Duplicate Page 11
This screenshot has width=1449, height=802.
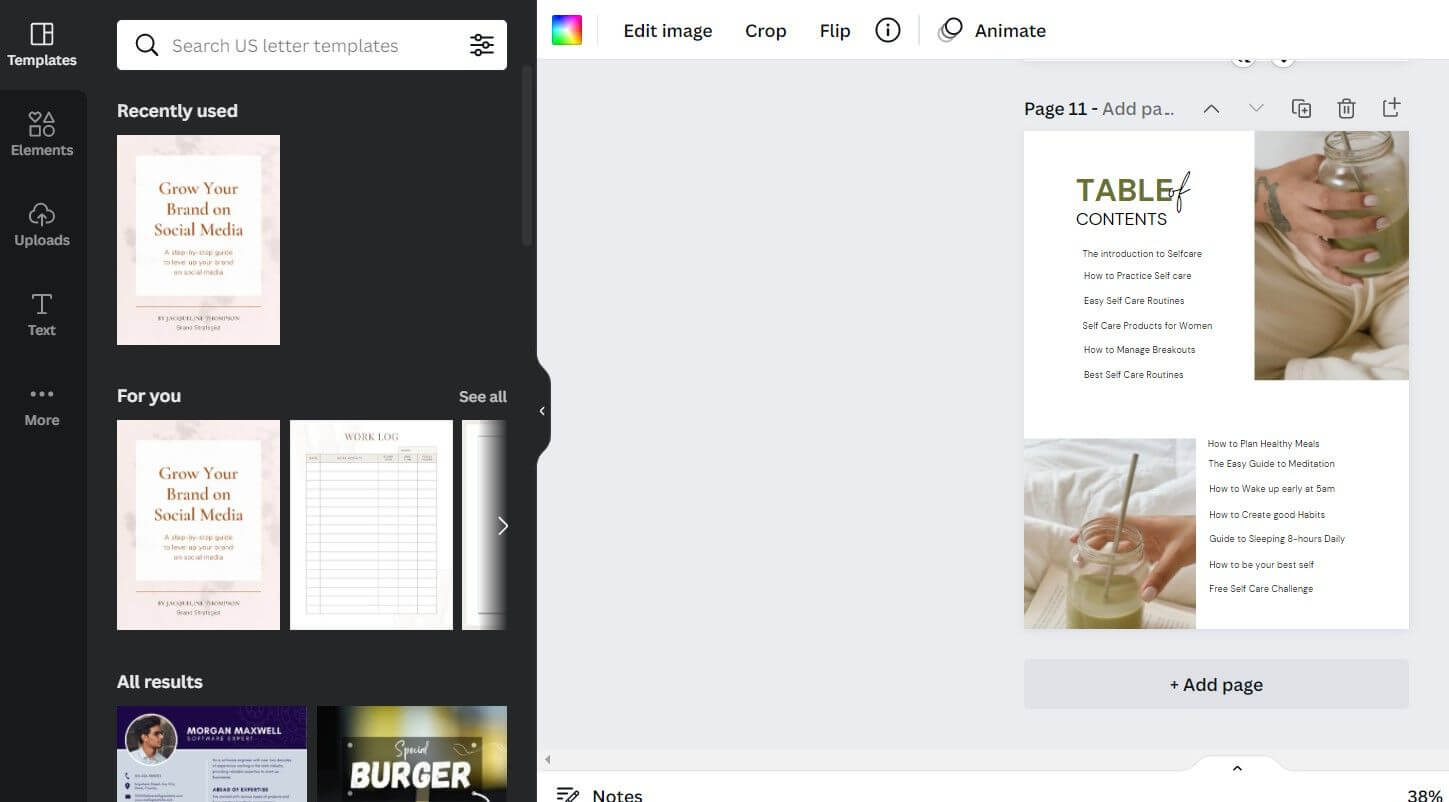(x=1301, y=109)
